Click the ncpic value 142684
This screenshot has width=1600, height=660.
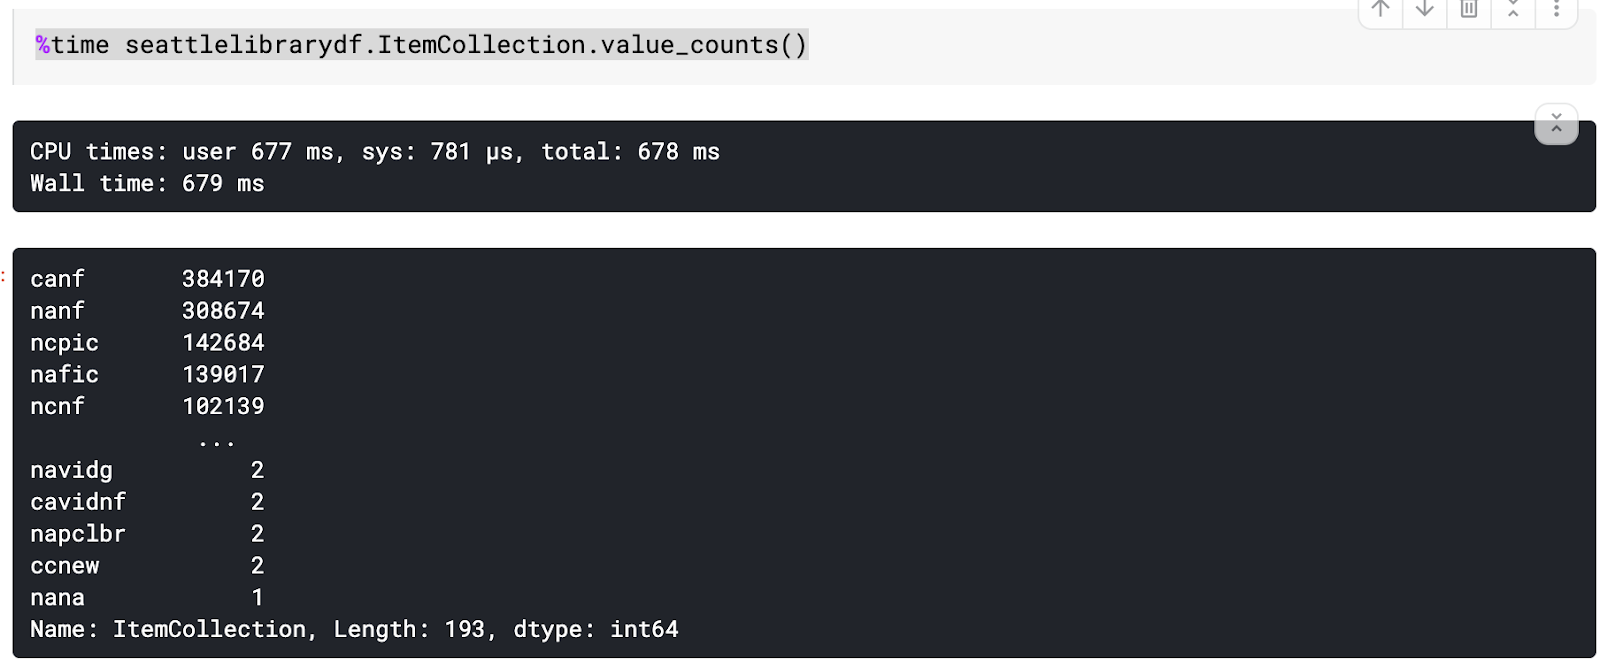223,343
